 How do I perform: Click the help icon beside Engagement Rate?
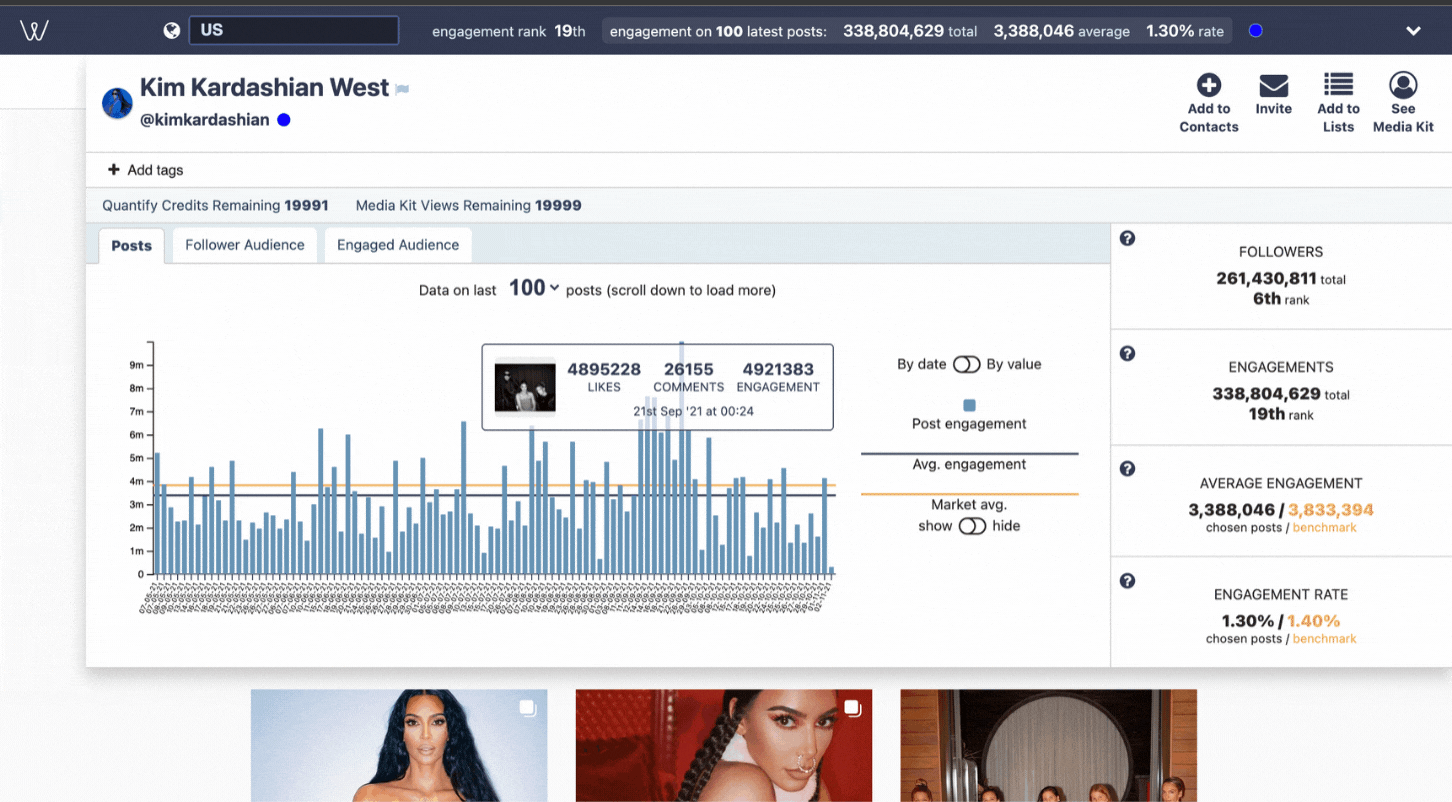pos(1127,580)
